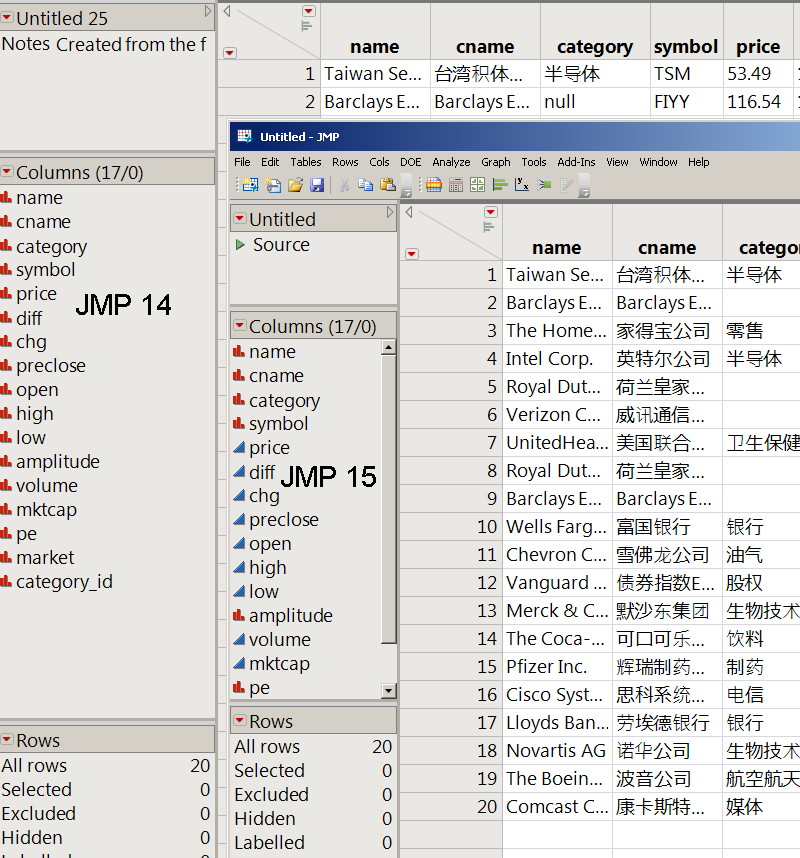Open the Add-Ins menu
This screenshot has width=800, height=858.
pyautogui.click(x=576, y=162)
